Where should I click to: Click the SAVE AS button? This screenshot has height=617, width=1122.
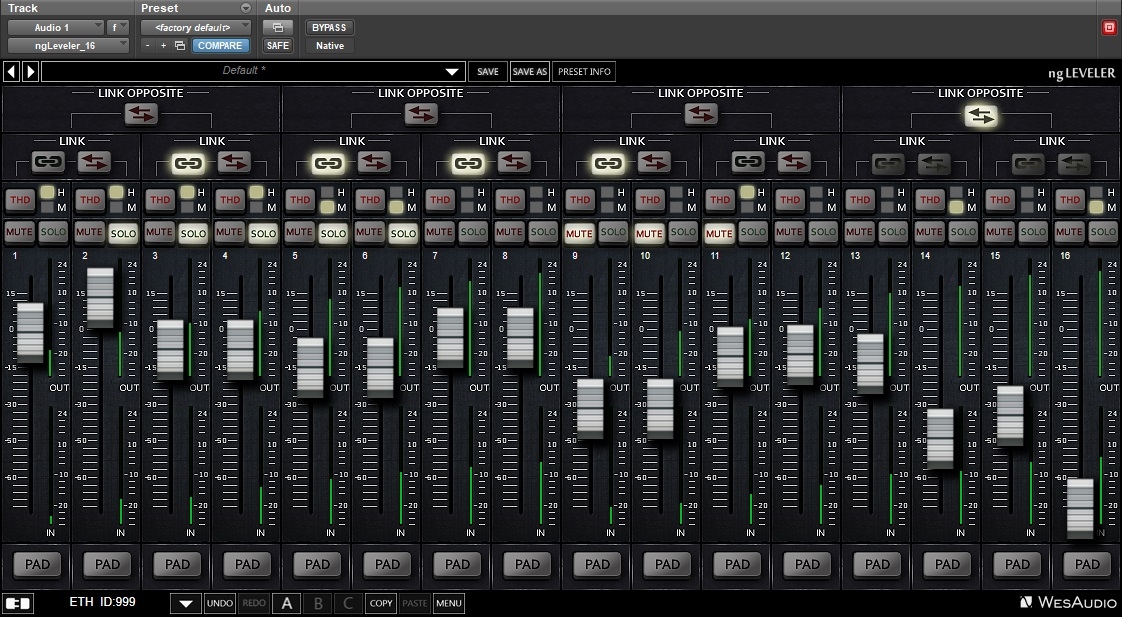click(x=529, y=72)
